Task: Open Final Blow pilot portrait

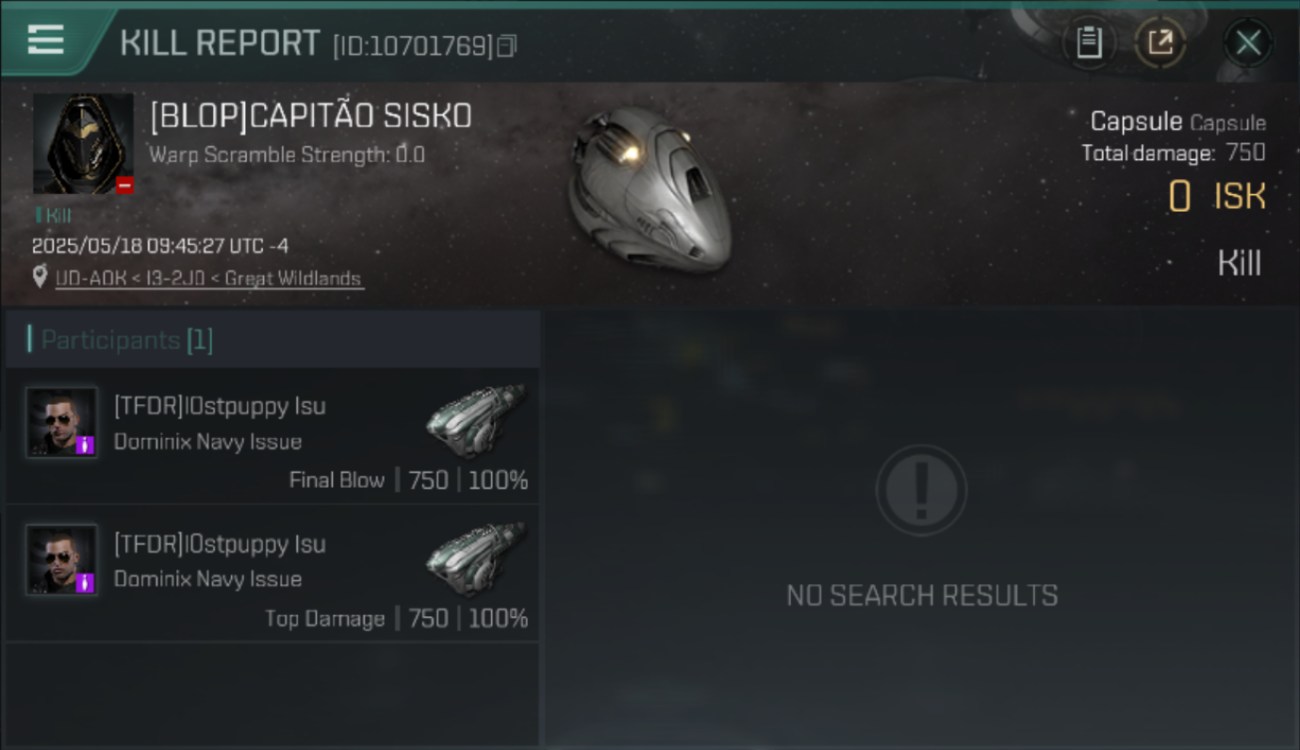Action: (x=61, y=422)
